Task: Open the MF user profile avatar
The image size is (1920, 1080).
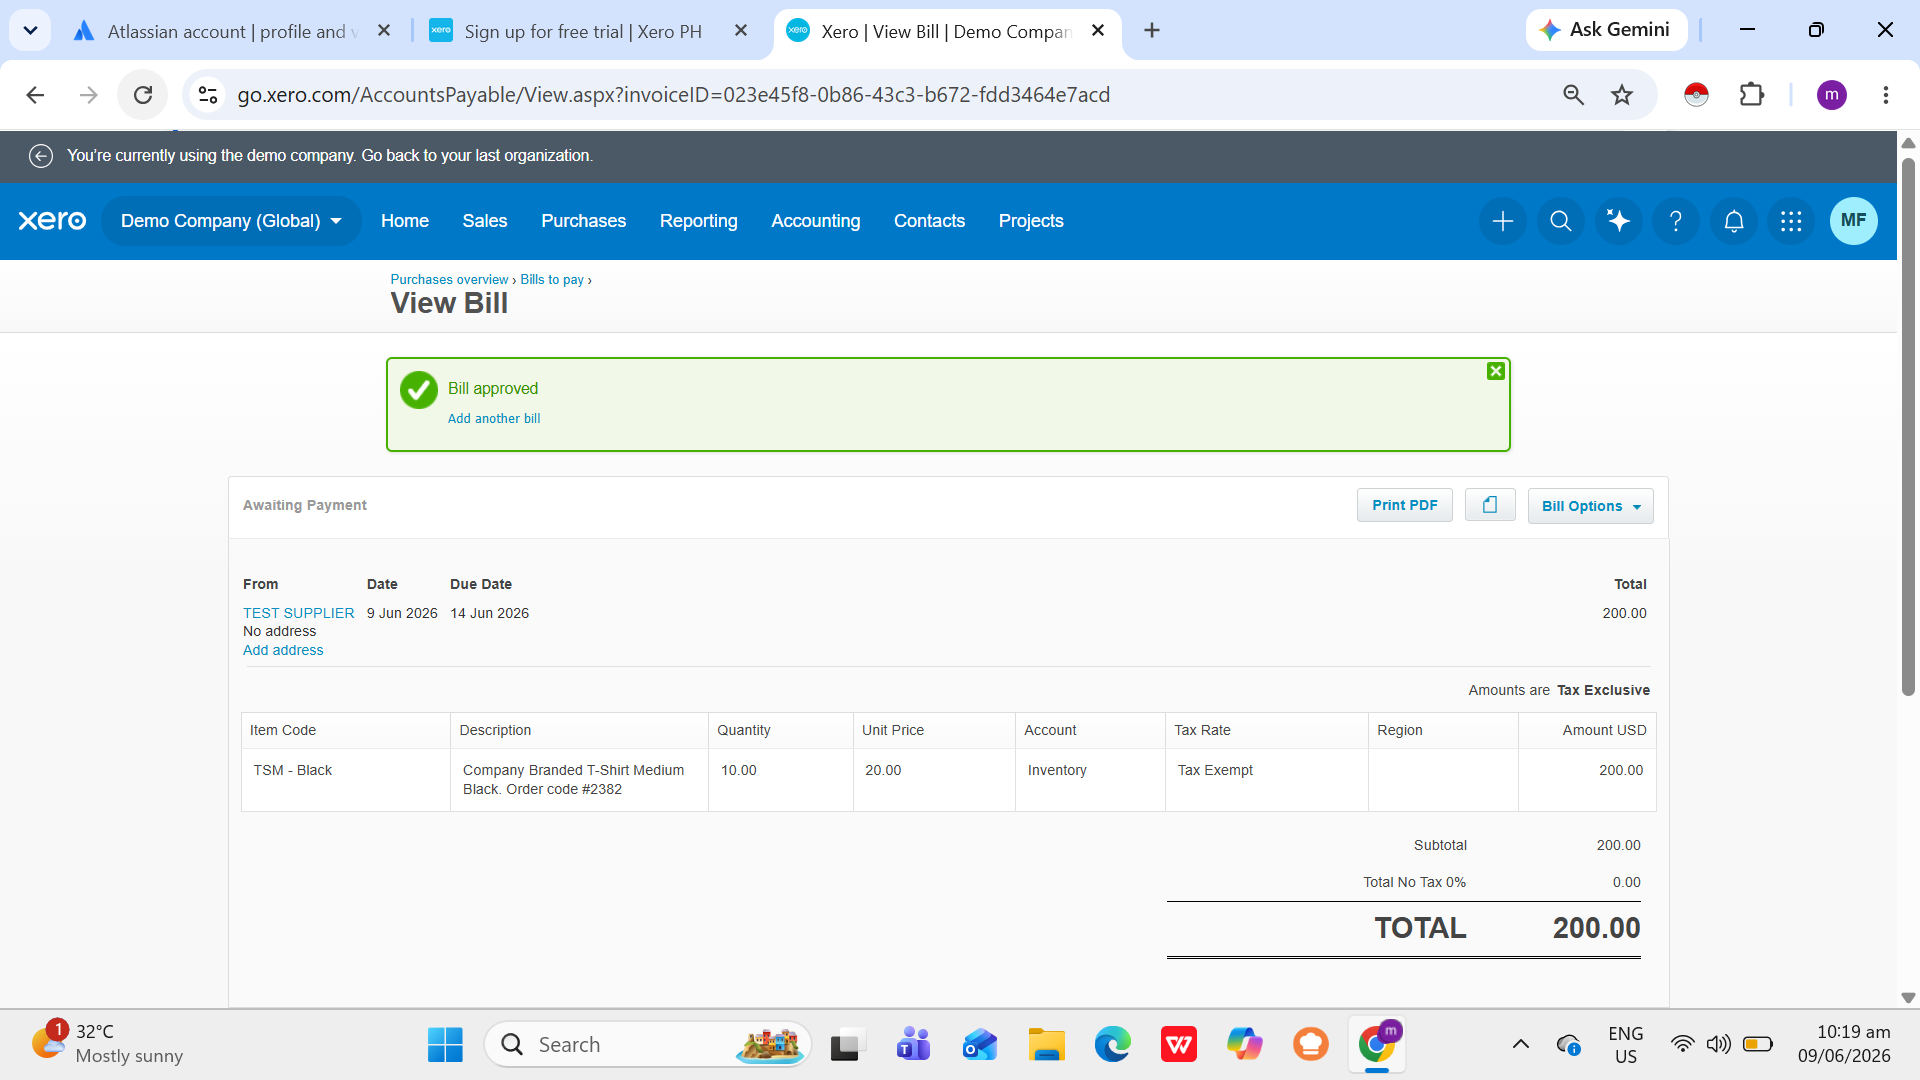Action: click(1853, 221)
